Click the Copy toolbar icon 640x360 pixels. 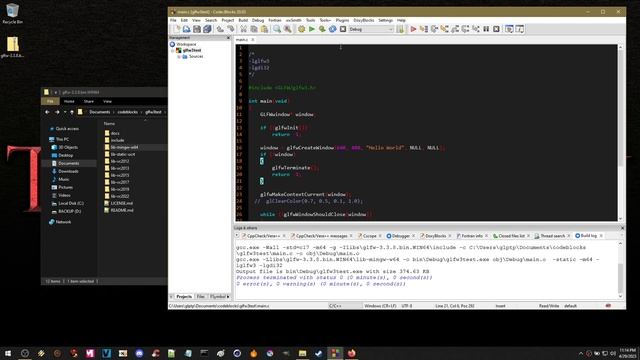pos(254,29)
